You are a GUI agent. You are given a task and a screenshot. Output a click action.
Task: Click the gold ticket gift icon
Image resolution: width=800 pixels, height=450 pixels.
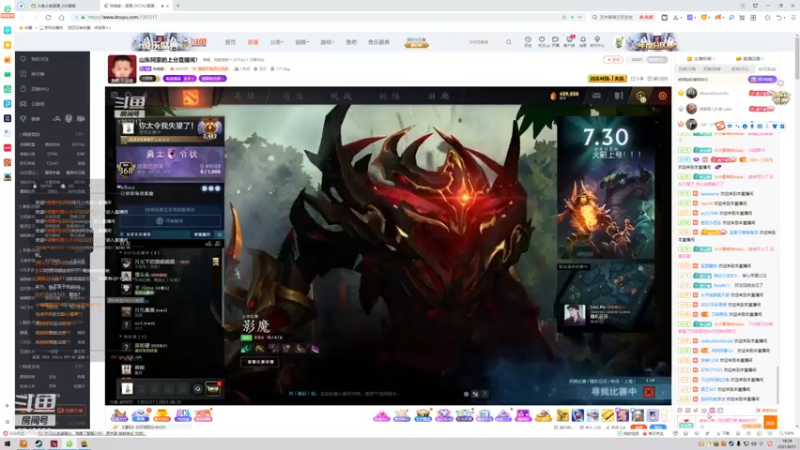[607, 416]
